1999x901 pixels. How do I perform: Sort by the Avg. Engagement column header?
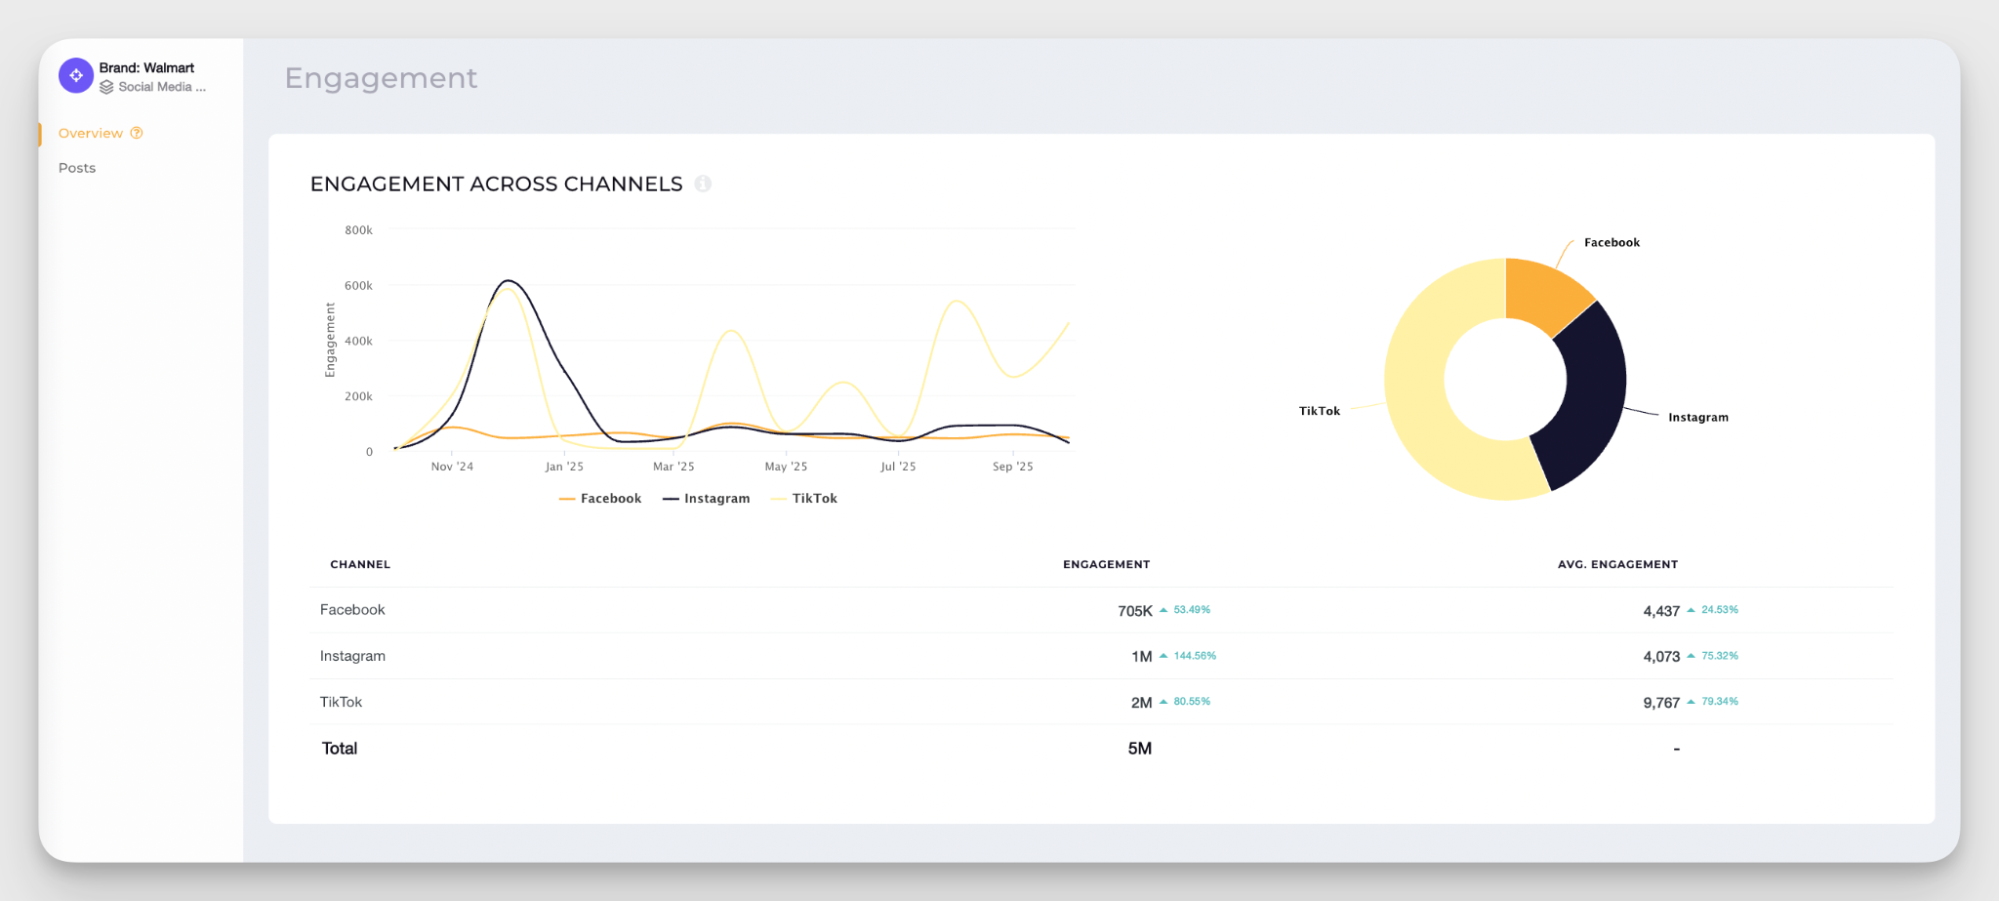[1619, 564]
